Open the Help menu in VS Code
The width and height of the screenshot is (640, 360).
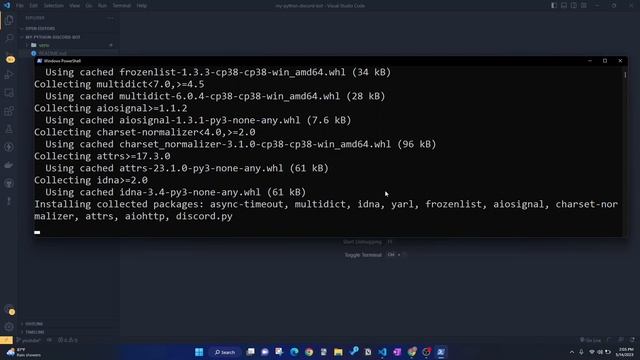[142, 6]
